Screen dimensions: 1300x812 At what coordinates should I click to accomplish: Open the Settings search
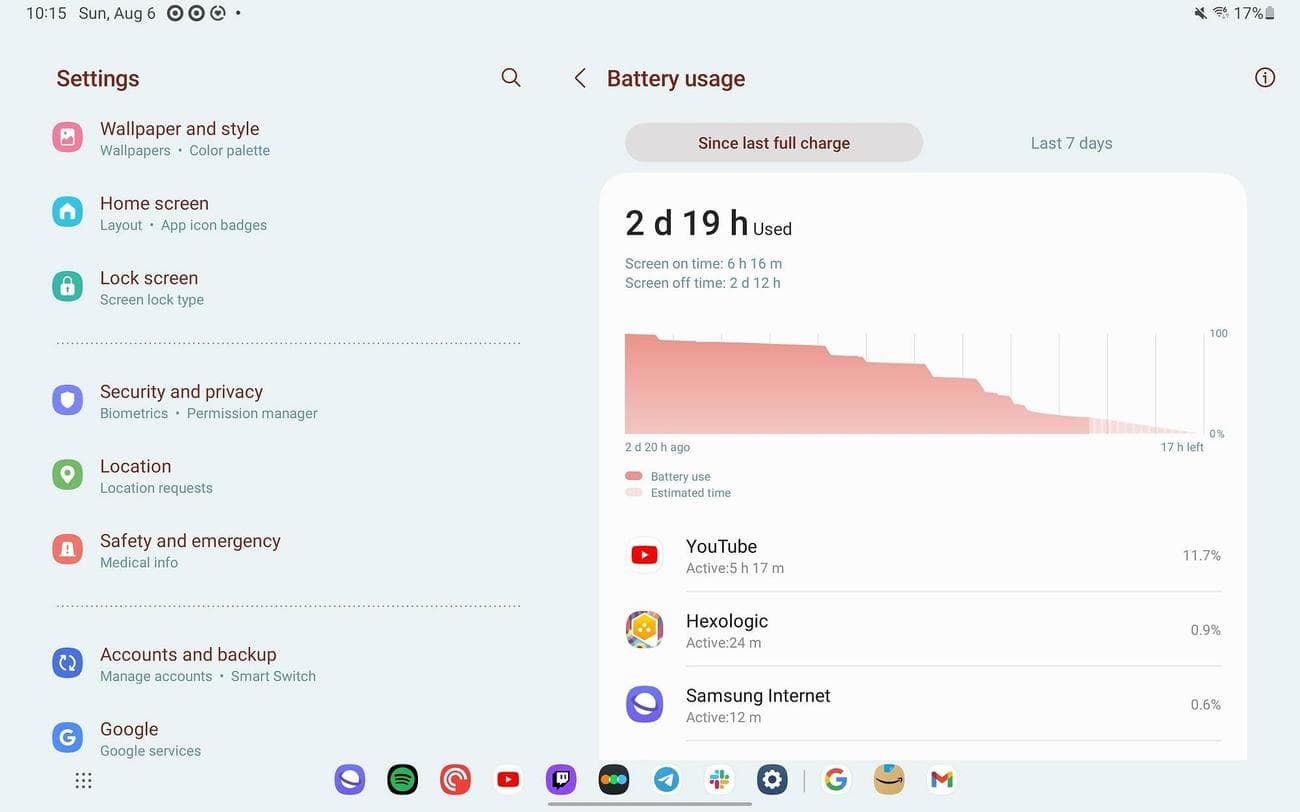(510, 77)
